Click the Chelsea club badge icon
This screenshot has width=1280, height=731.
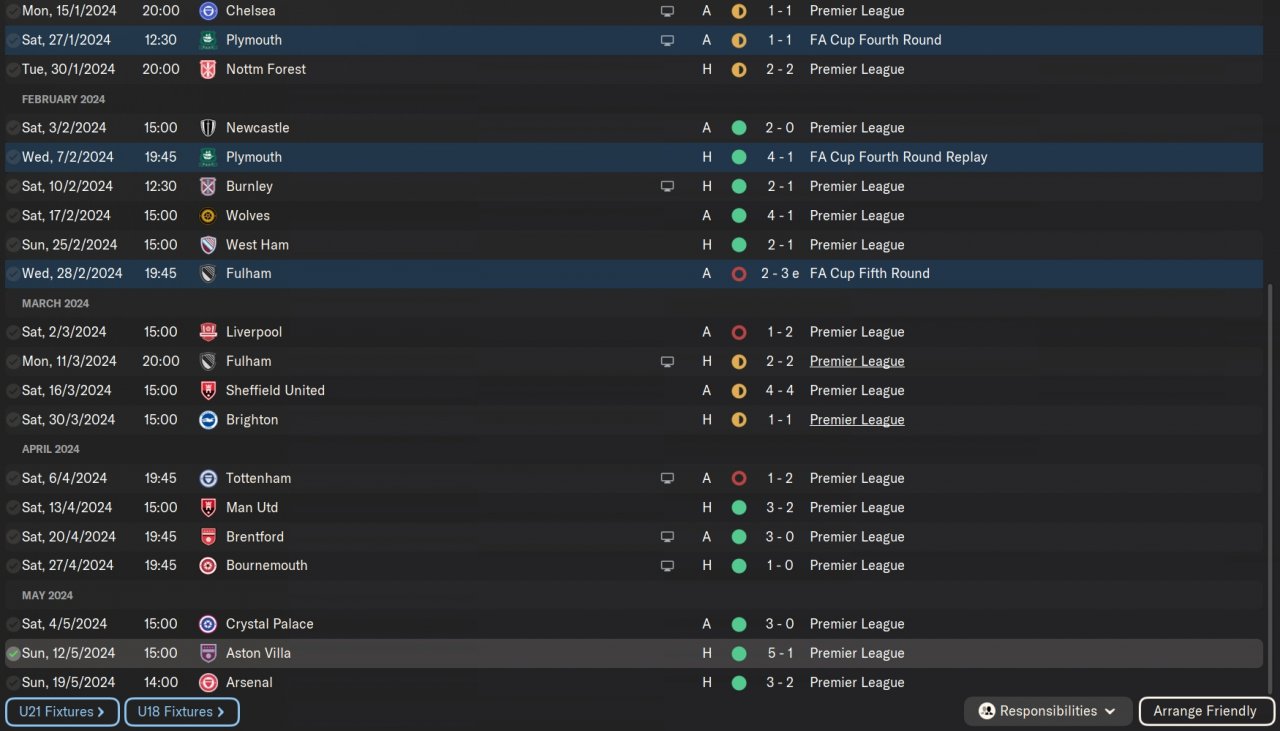[x=208, y=11]
